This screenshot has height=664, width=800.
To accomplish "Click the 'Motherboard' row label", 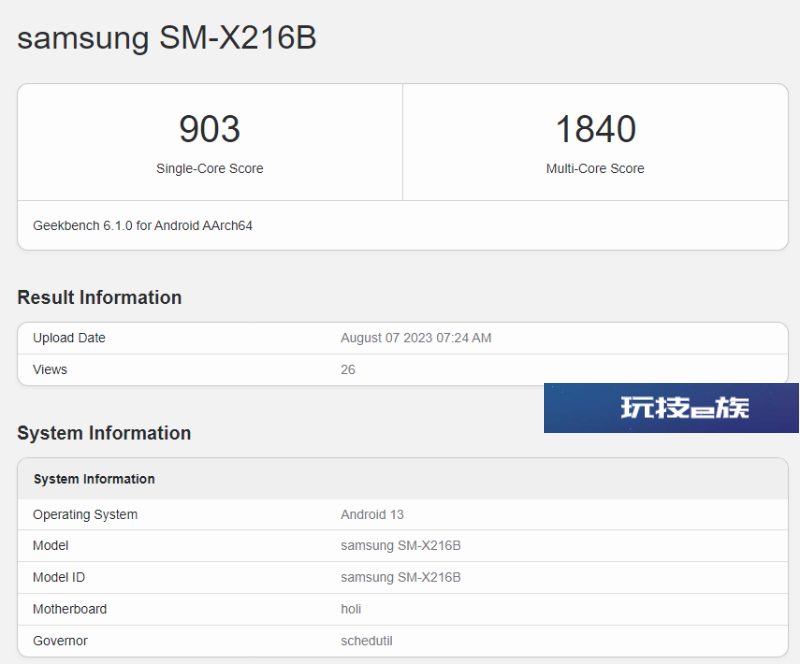I will coord(70,609).
